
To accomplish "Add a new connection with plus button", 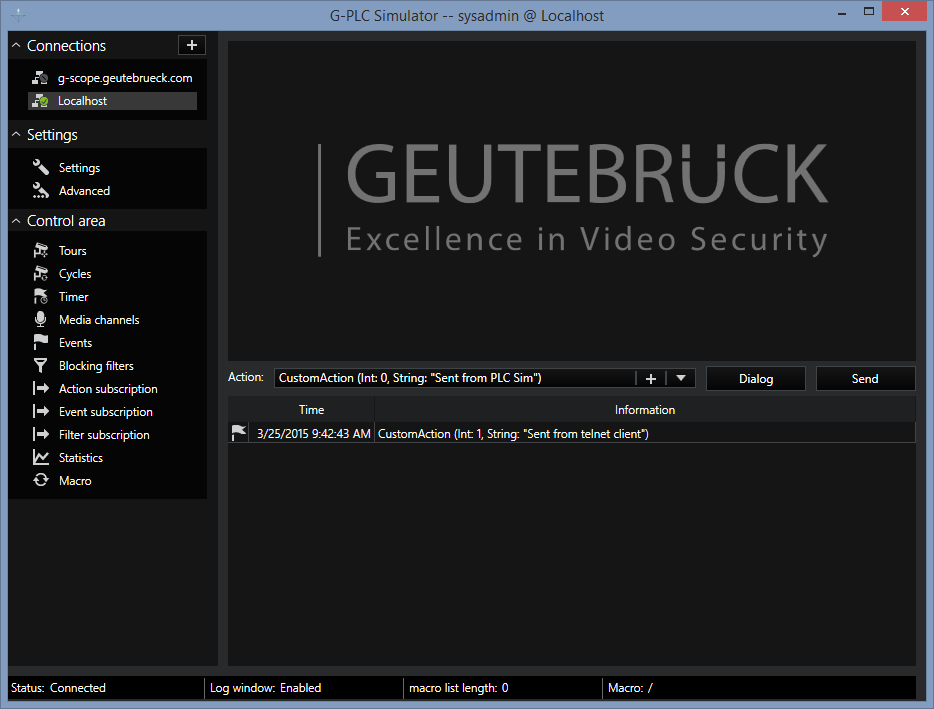I will pyautogui.click(x=192, y=45).
